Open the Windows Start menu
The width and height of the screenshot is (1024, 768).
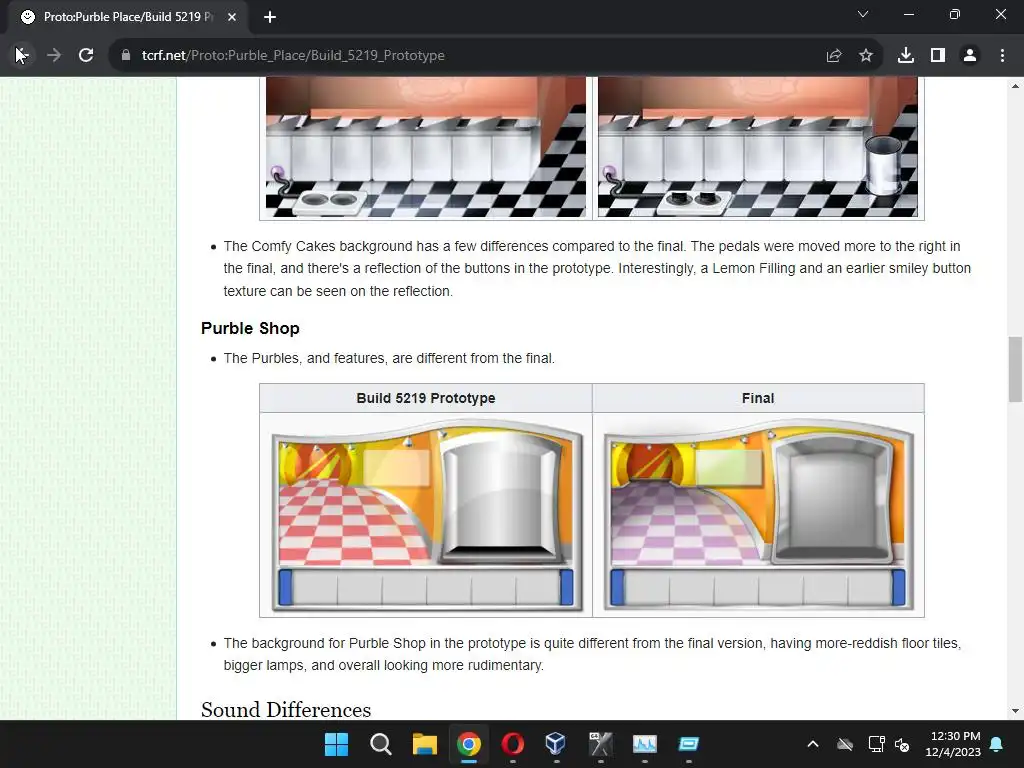(x=336, y=744)
